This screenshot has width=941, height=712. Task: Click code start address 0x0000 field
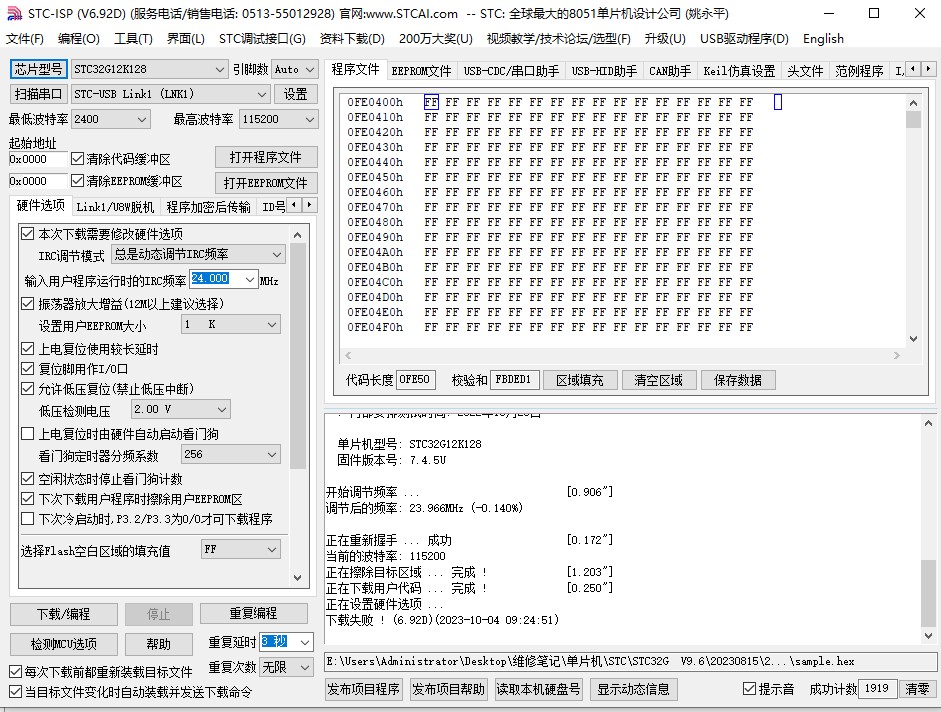37,159
